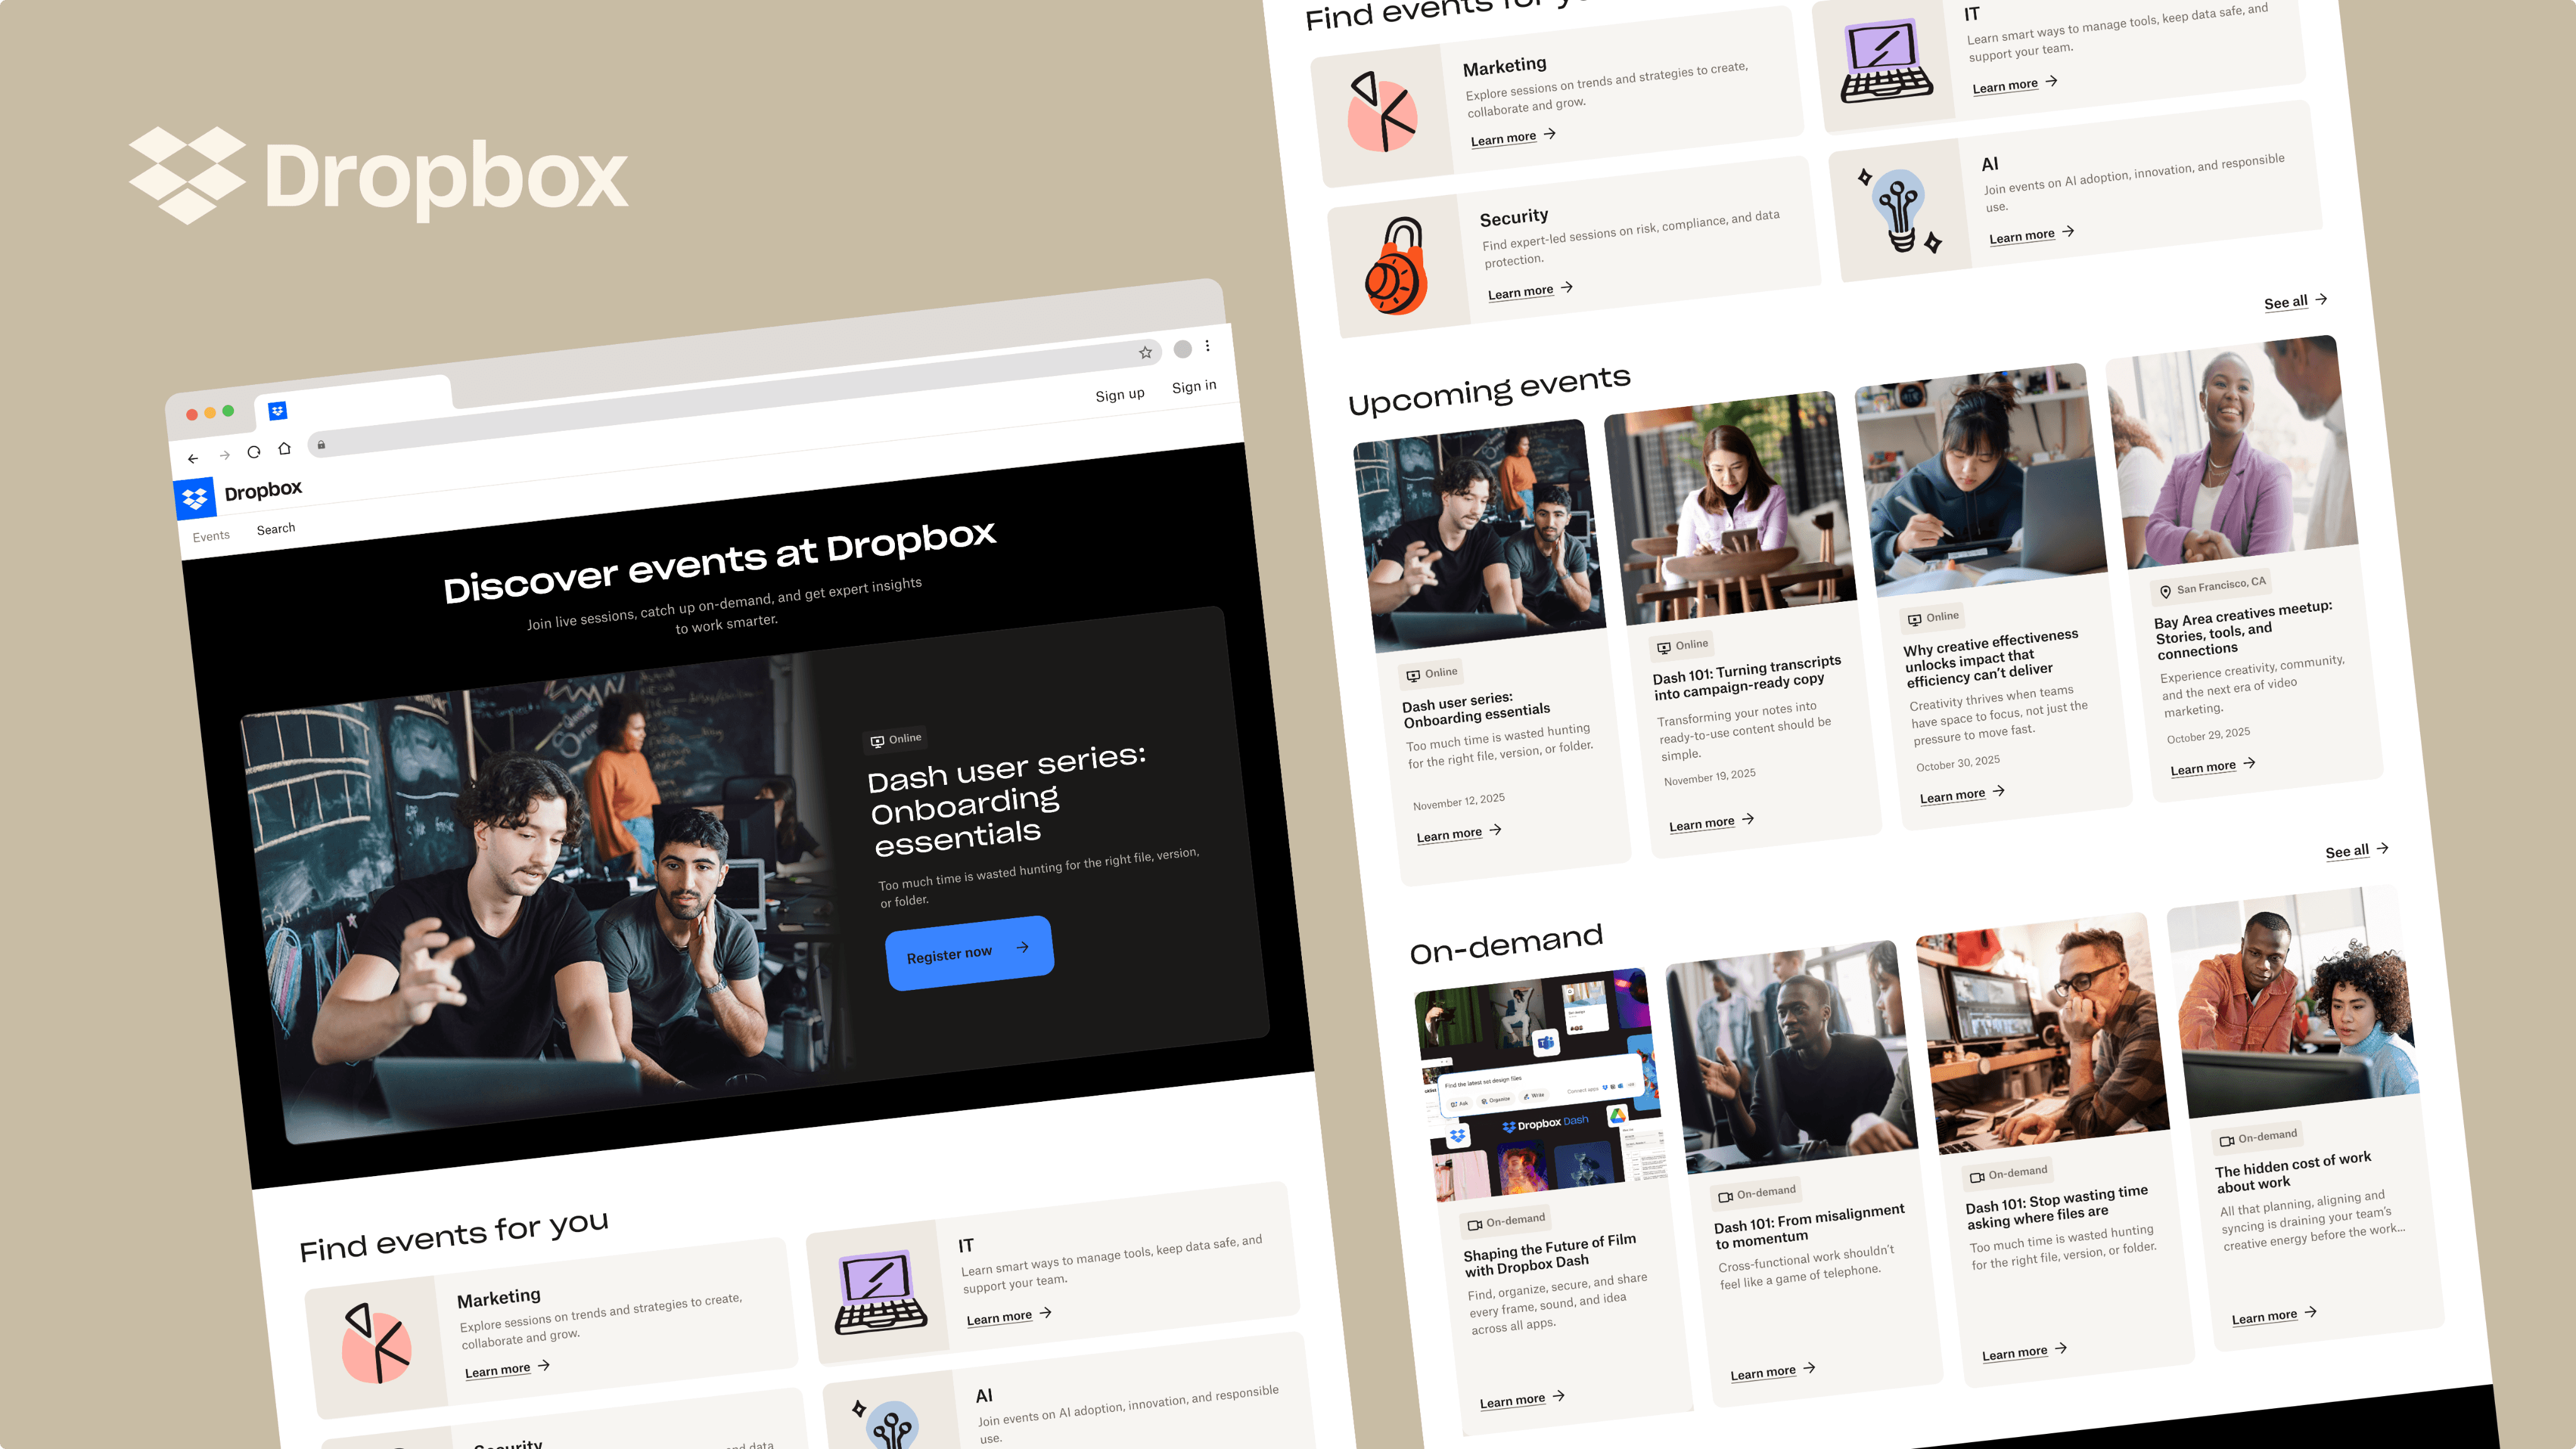Click the browser home icon
The width and height of the screenshot is (2576, 1449).
(285, 448)
